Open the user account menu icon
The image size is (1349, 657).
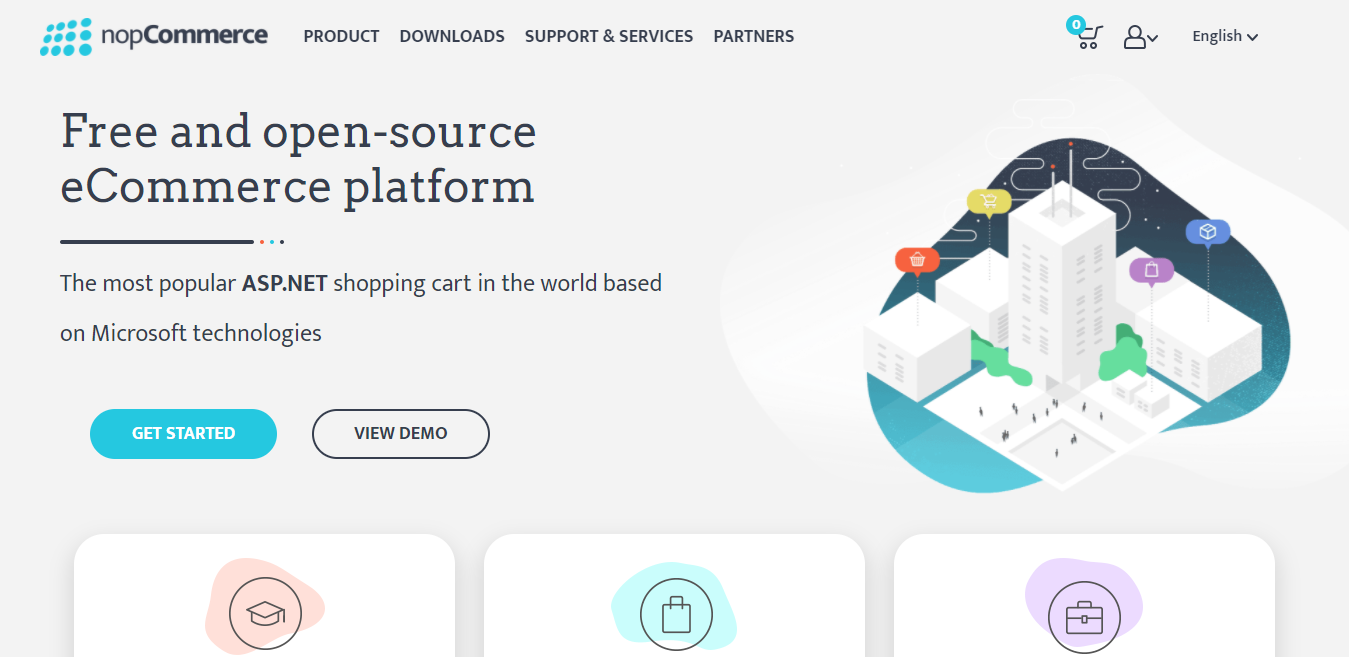click(1140, 37)
